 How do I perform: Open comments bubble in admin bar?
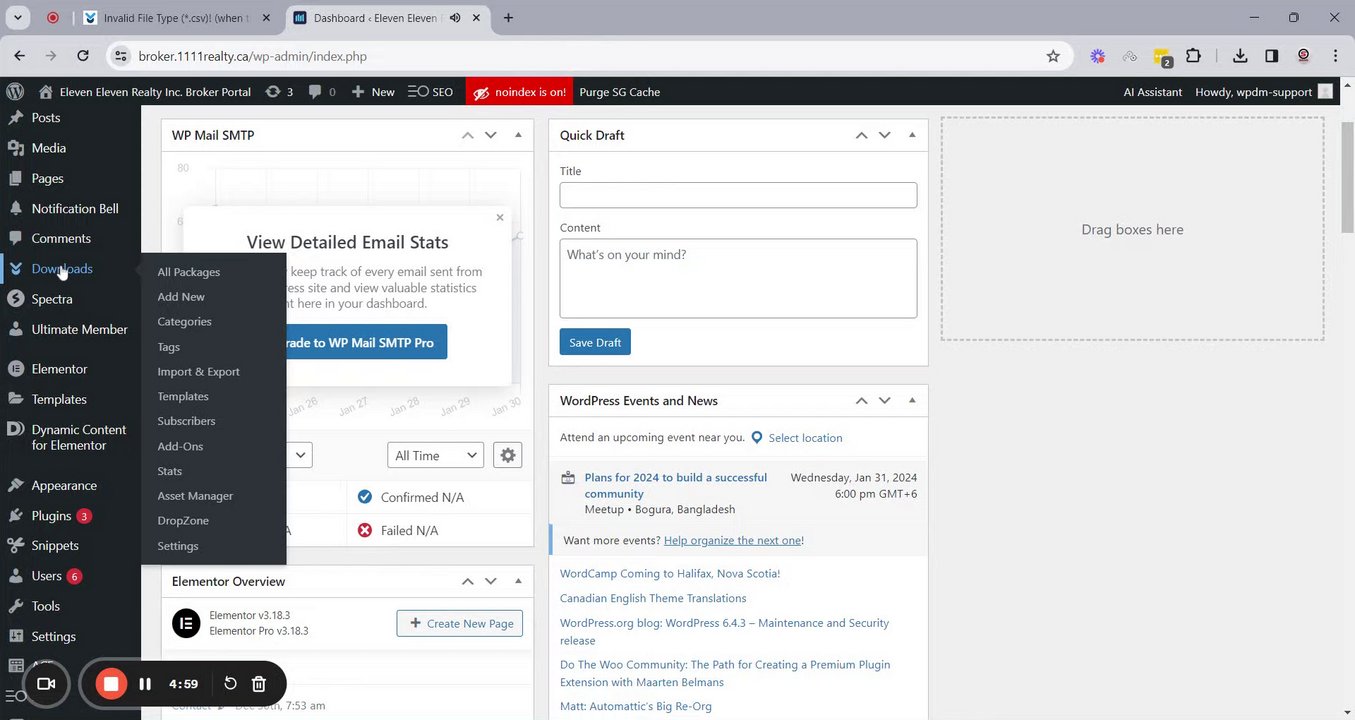pyautogui.click(x=322, y=91)
